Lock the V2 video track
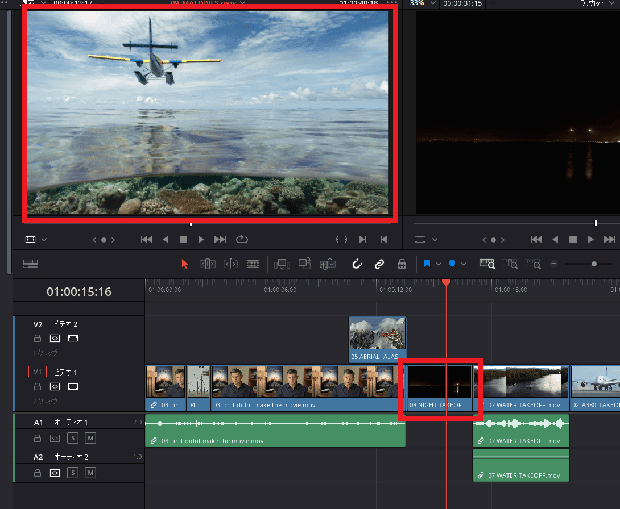620x509 pixels. point(37,338)
